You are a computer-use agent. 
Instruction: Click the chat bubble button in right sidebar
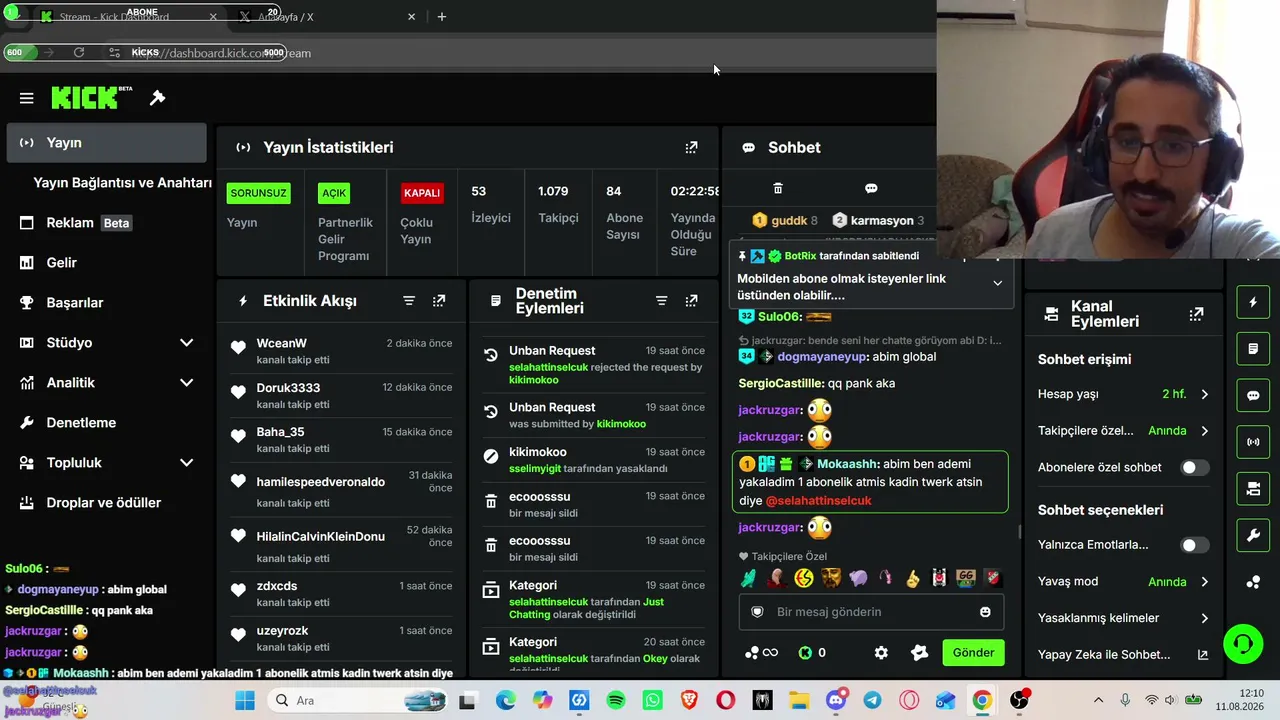(x=1253, y=395)
